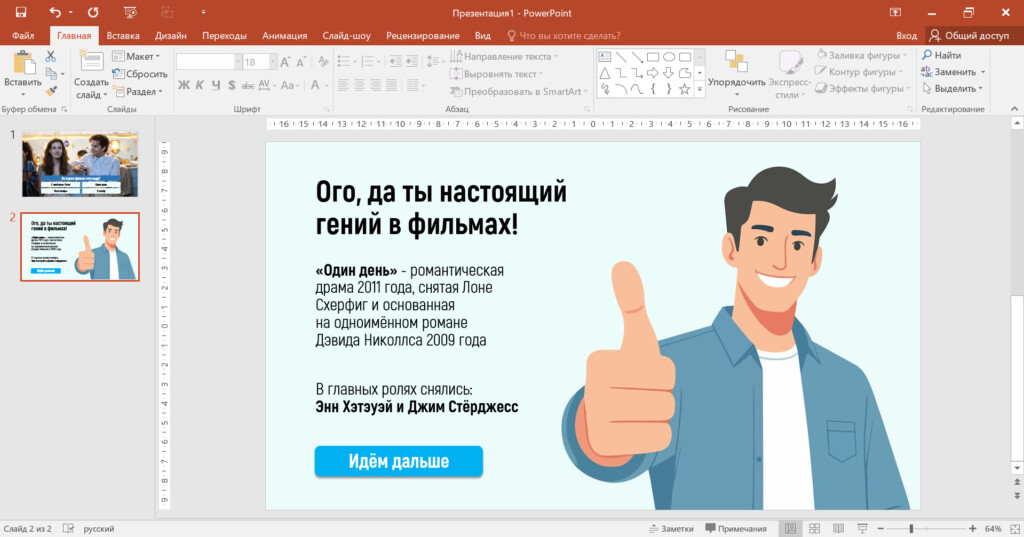Click the Cut scissors icon
1024x537 pixels.
pyautogui.click(x=51, y=57)
